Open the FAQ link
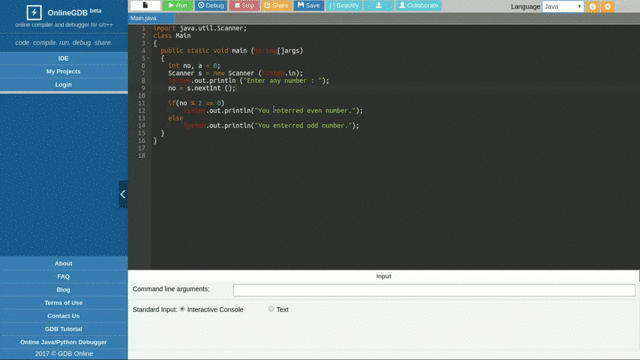Viewport: 640px width, 360px height. (x=63, y=276)
